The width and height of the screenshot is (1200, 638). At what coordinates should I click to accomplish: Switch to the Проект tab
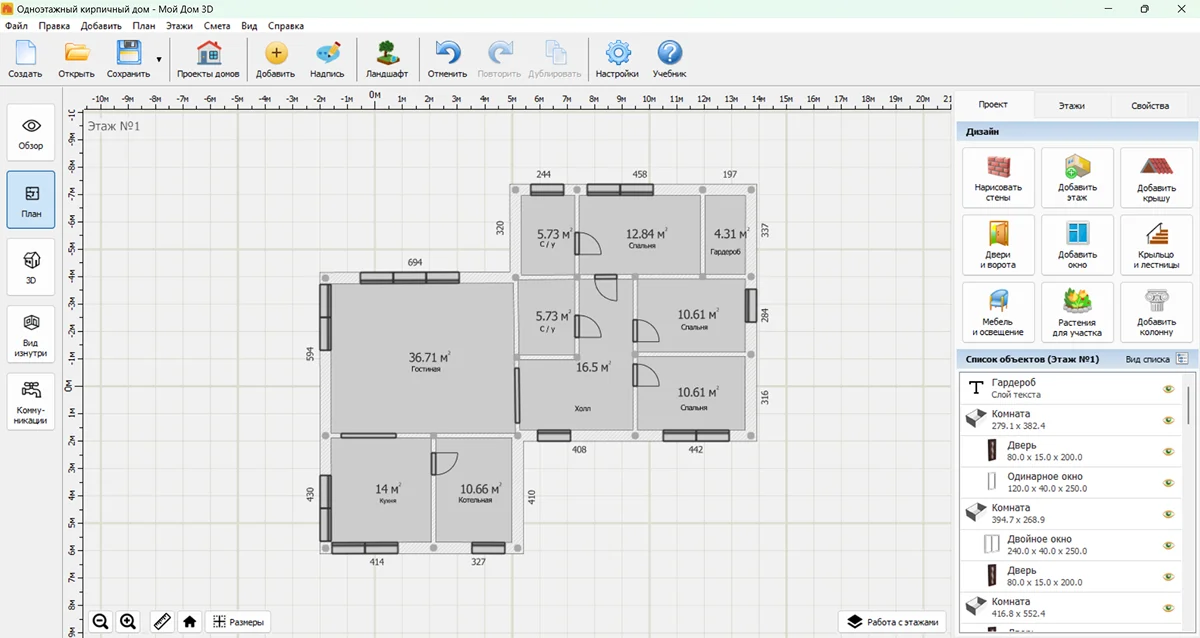[x=993, y=105]
